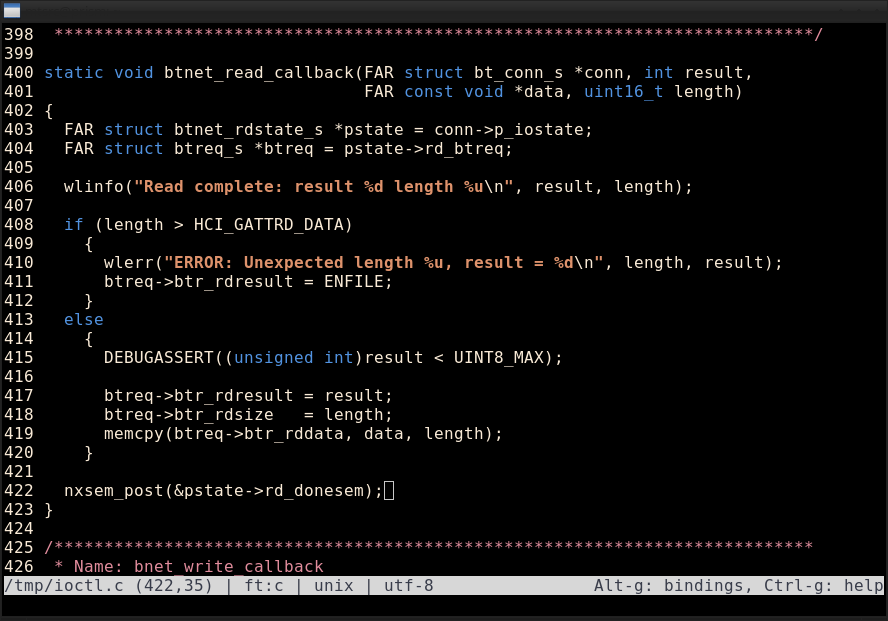The image size is (888, 621).
Task: Click the unix file format indicator
Action: [x=333, y=586]
